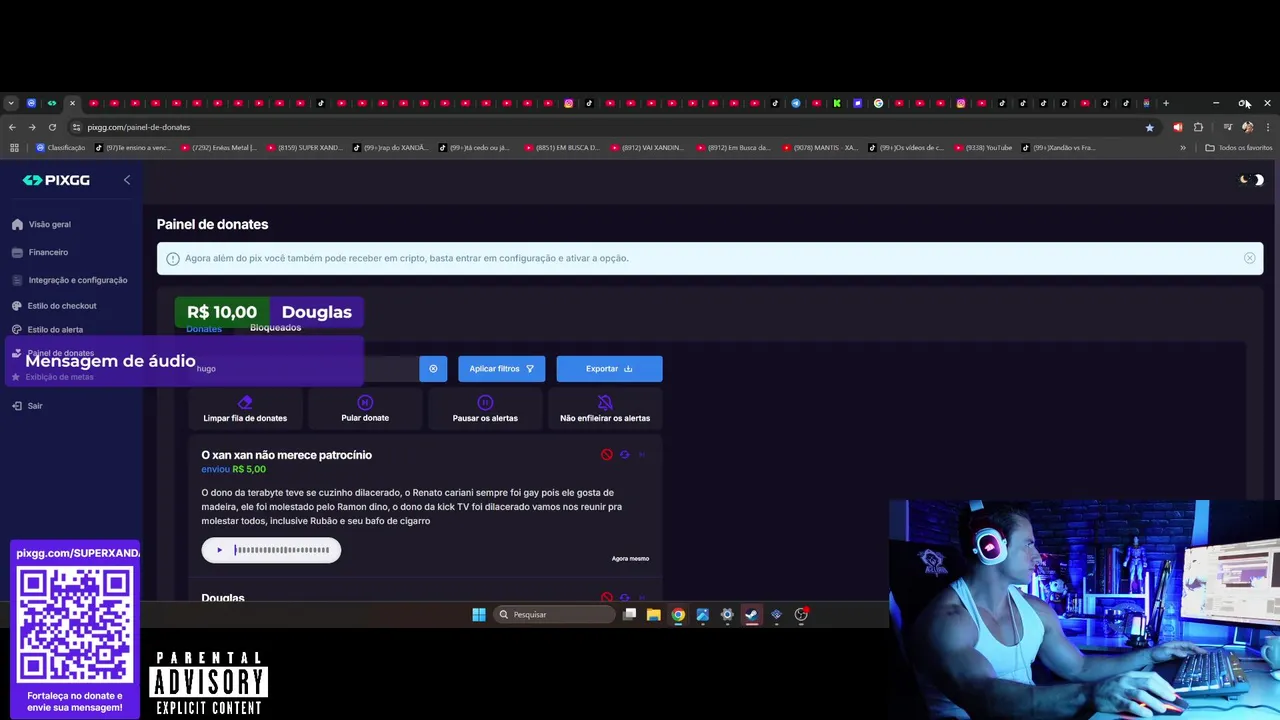This screenshot has height=720, width=1280.
Task: Open a new browser tab
Action: (1165, 103)
